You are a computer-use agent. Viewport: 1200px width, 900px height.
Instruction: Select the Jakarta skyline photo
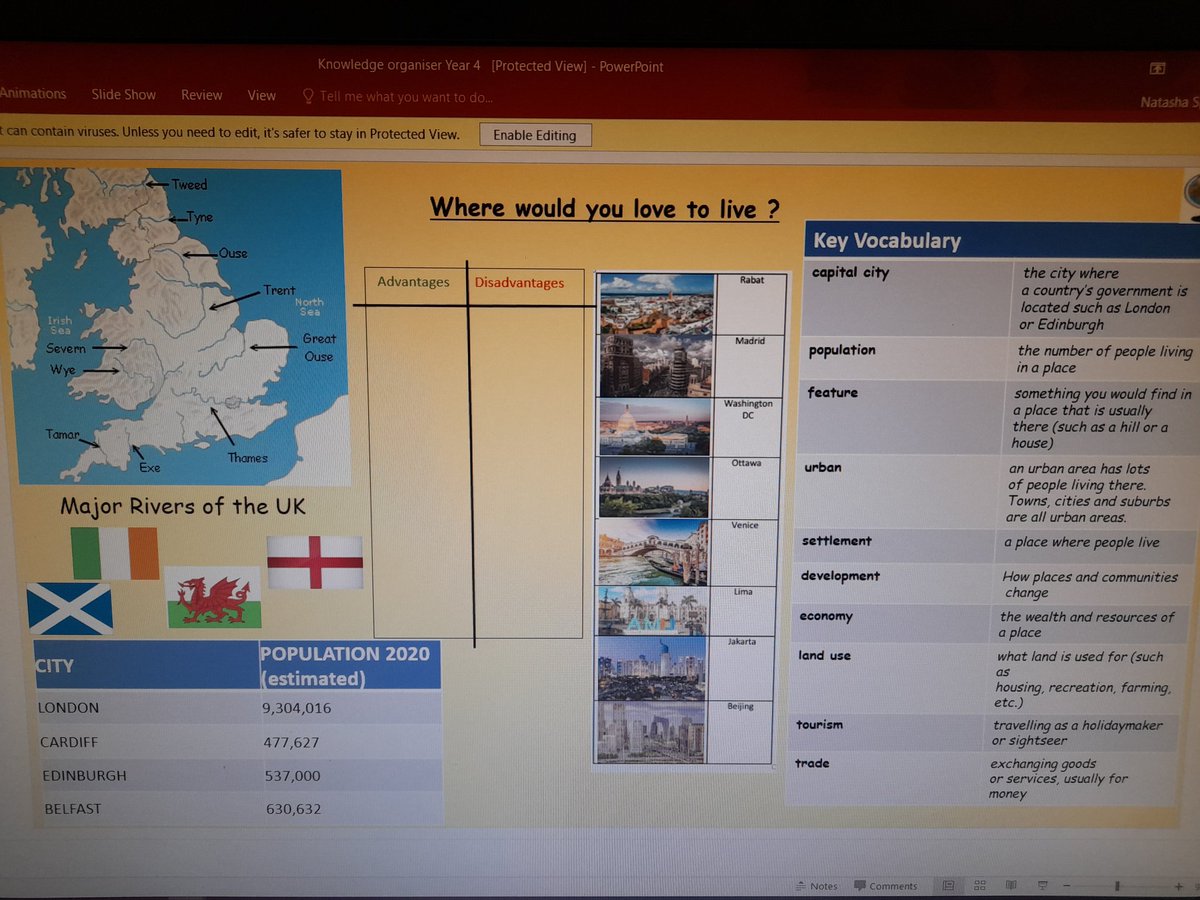[651, 668]
